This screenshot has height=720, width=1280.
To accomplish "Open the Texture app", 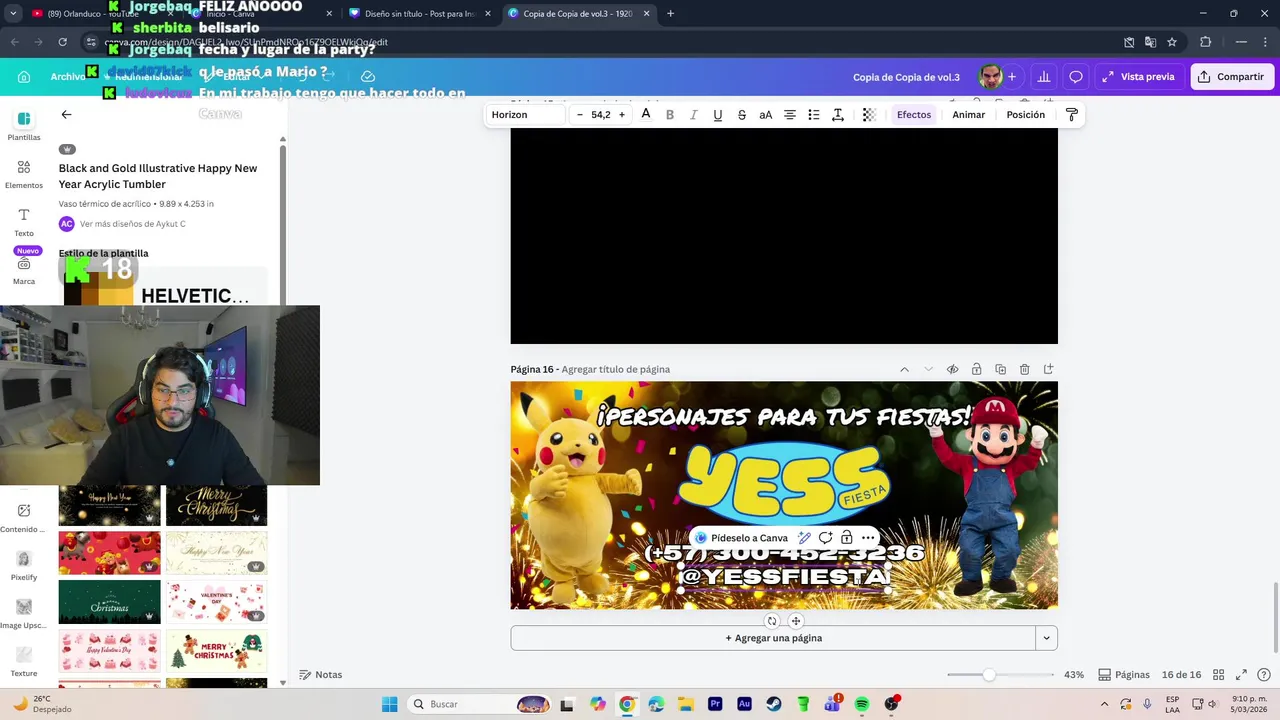I will click(24, 661).
